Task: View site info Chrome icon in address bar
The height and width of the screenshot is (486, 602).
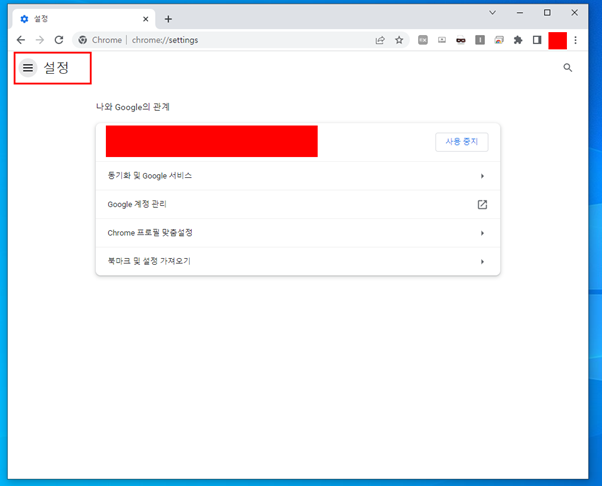Action: click(x=83, y=40)
